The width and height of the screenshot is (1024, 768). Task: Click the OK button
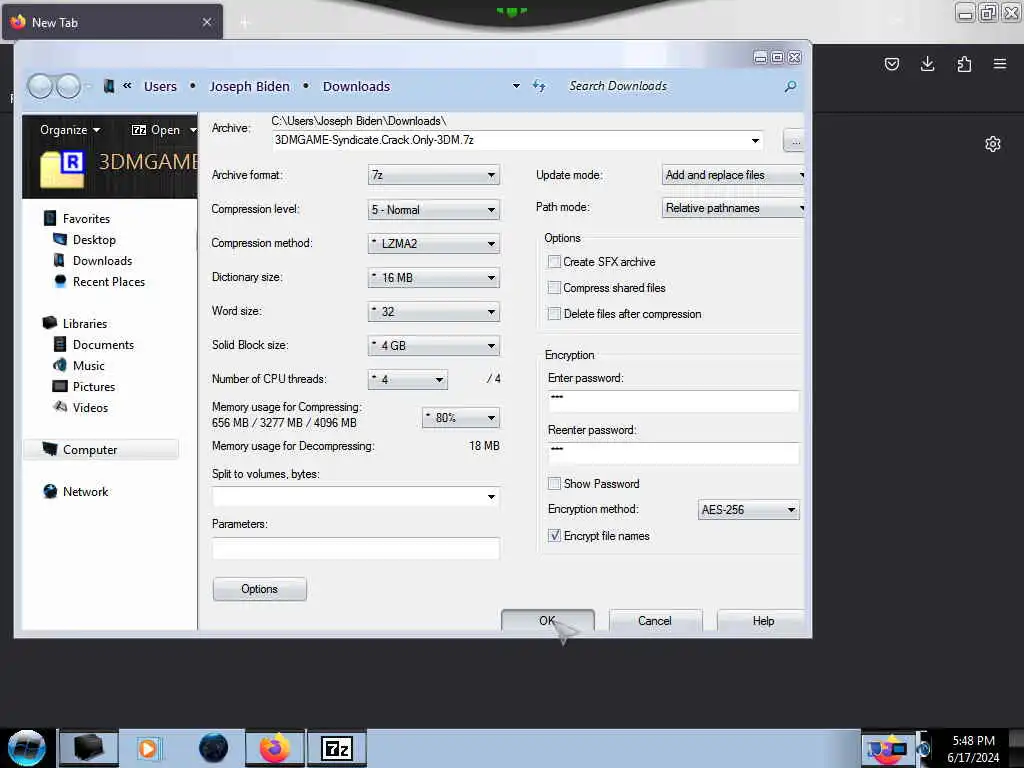[x=547, y=620]
